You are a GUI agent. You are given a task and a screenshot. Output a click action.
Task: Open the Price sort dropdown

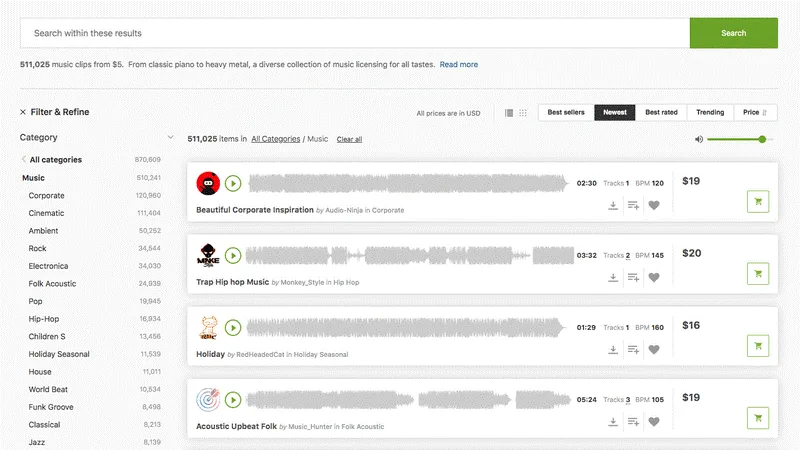click(755, 113)
